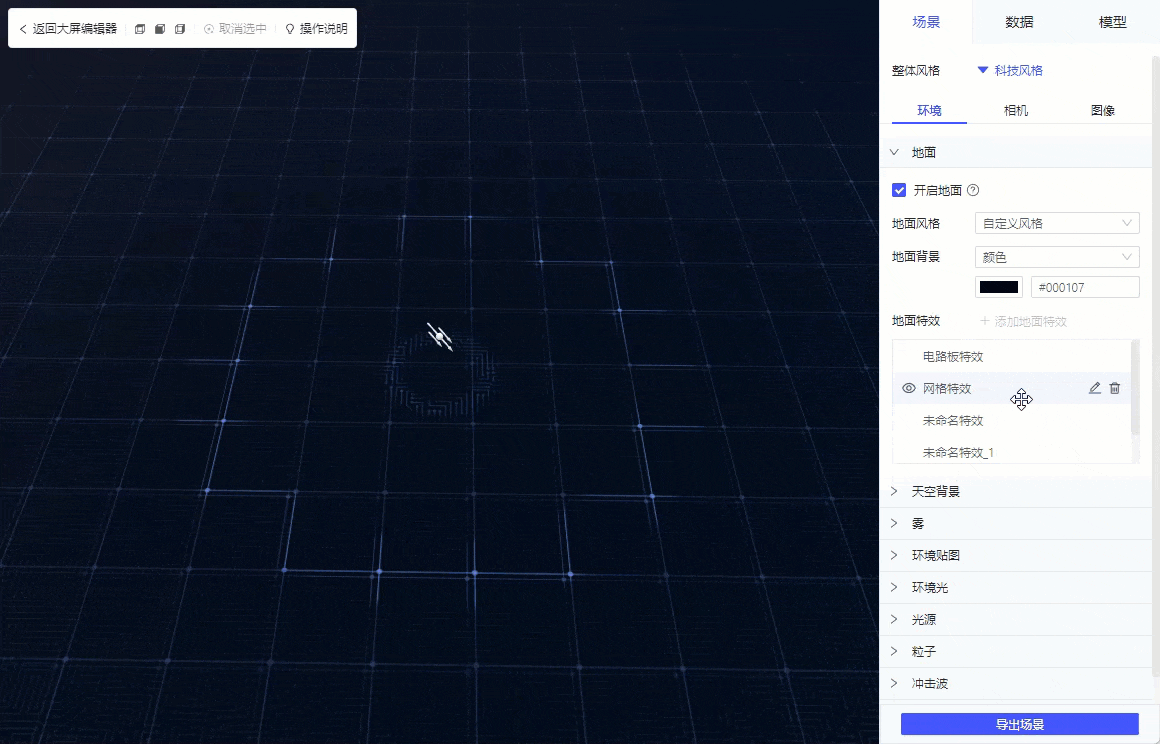
Task: Click the pencil edit icon for 网格特效
Action: tap(1095, 388)
